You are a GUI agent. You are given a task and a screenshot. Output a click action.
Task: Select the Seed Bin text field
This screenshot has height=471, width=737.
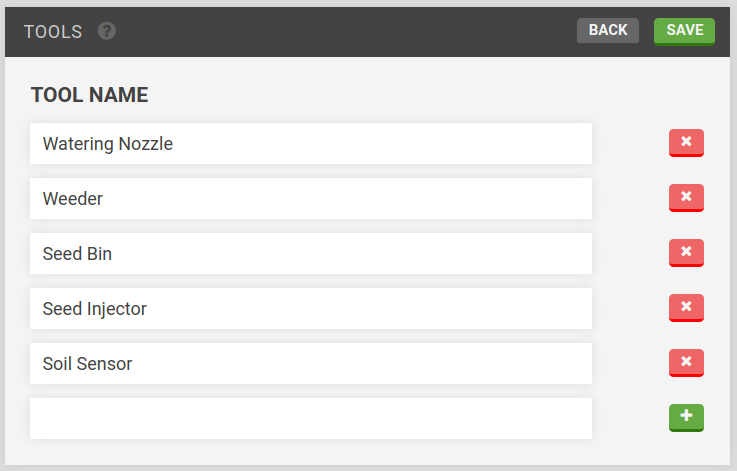pos(310,254)
